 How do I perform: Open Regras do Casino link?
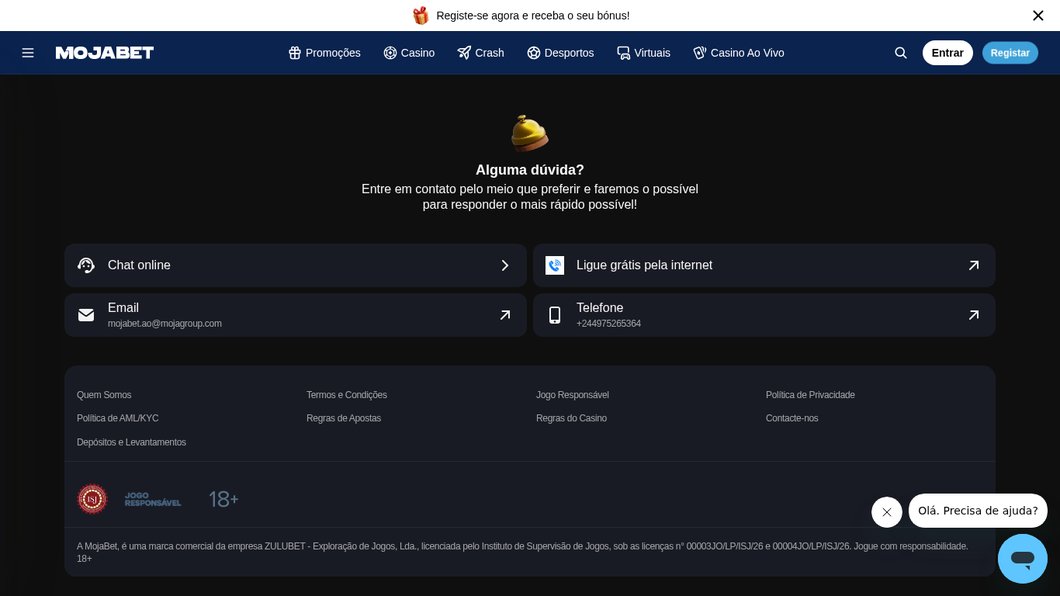pyautogui.click(x=571, y=418)
